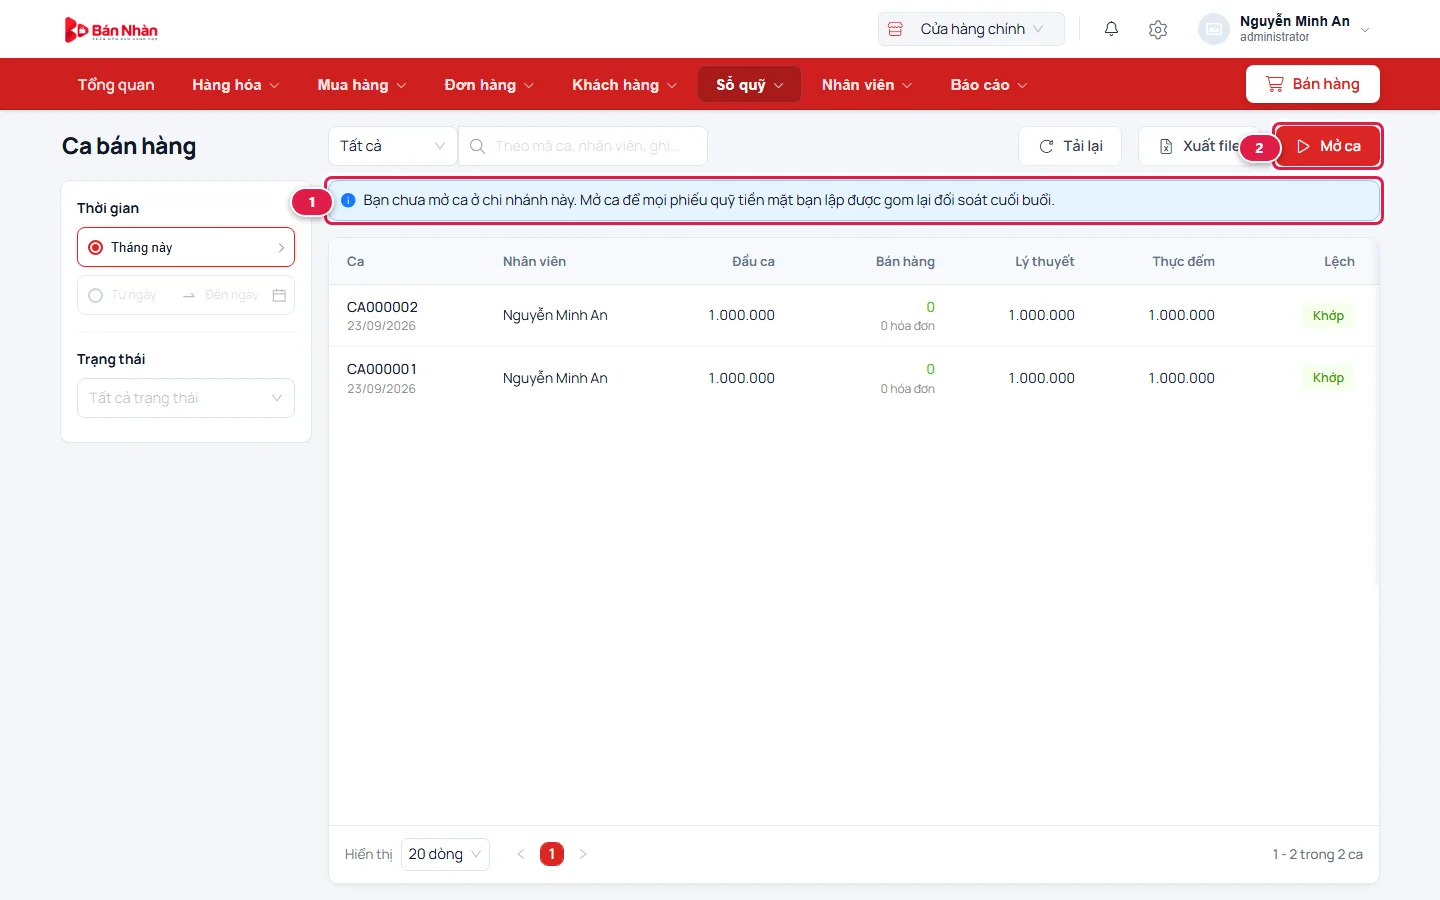Open the Báo cáo menu
This screenshot has height=900, width=1440.
pos(989,85)
